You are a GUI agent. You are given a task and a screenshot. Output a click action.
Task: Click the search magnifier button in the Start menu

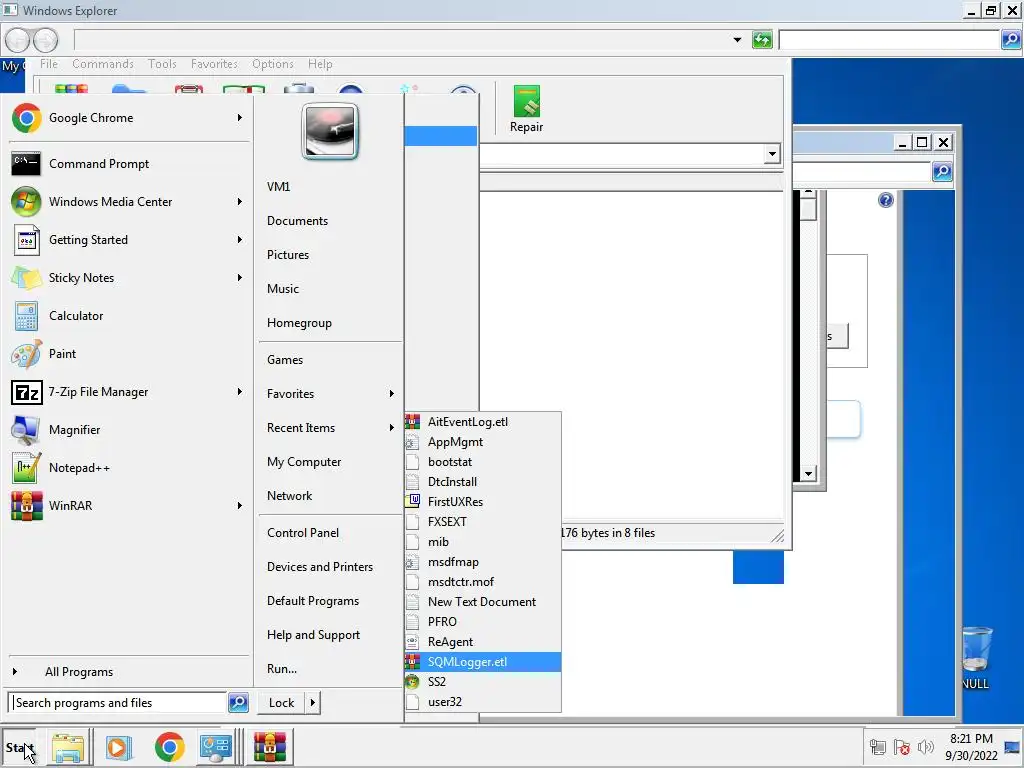tap(238, 703)
